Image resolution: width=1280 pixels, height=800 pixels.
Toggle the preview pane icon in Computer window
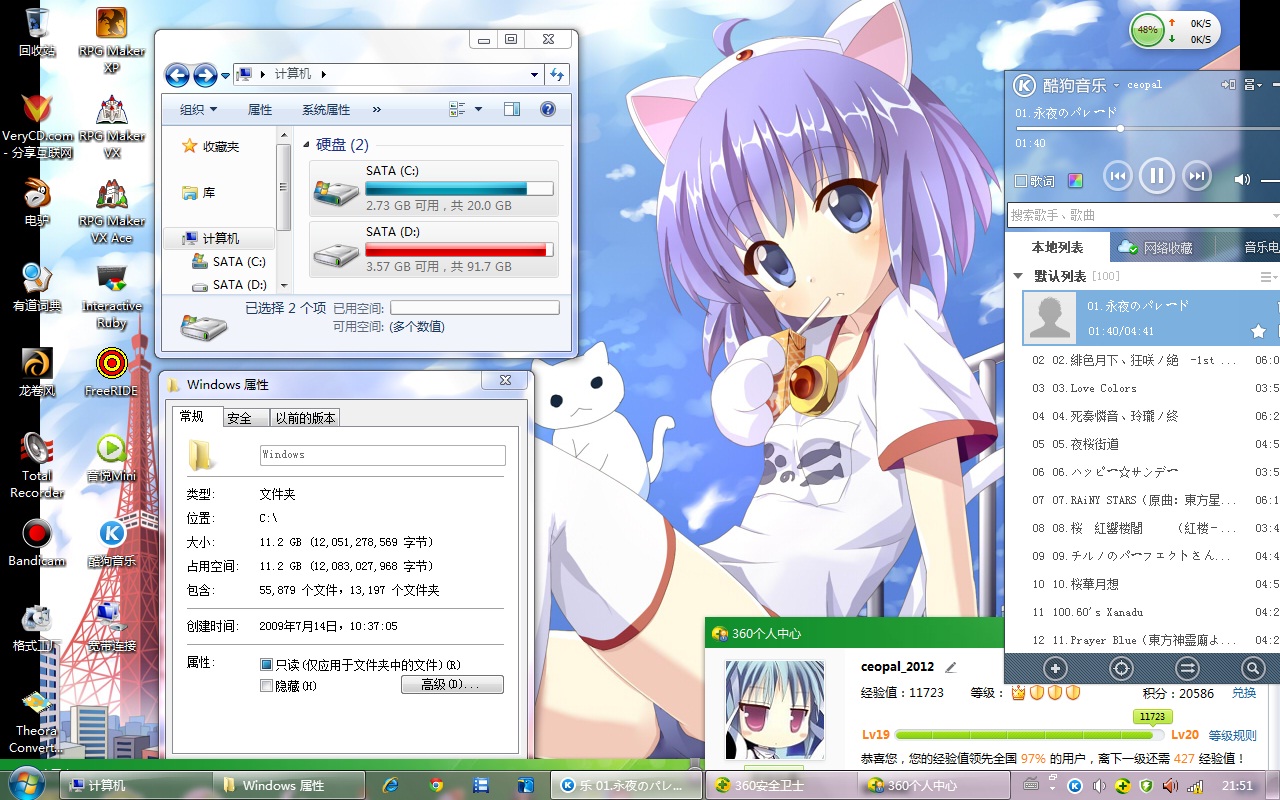(512, 109)
